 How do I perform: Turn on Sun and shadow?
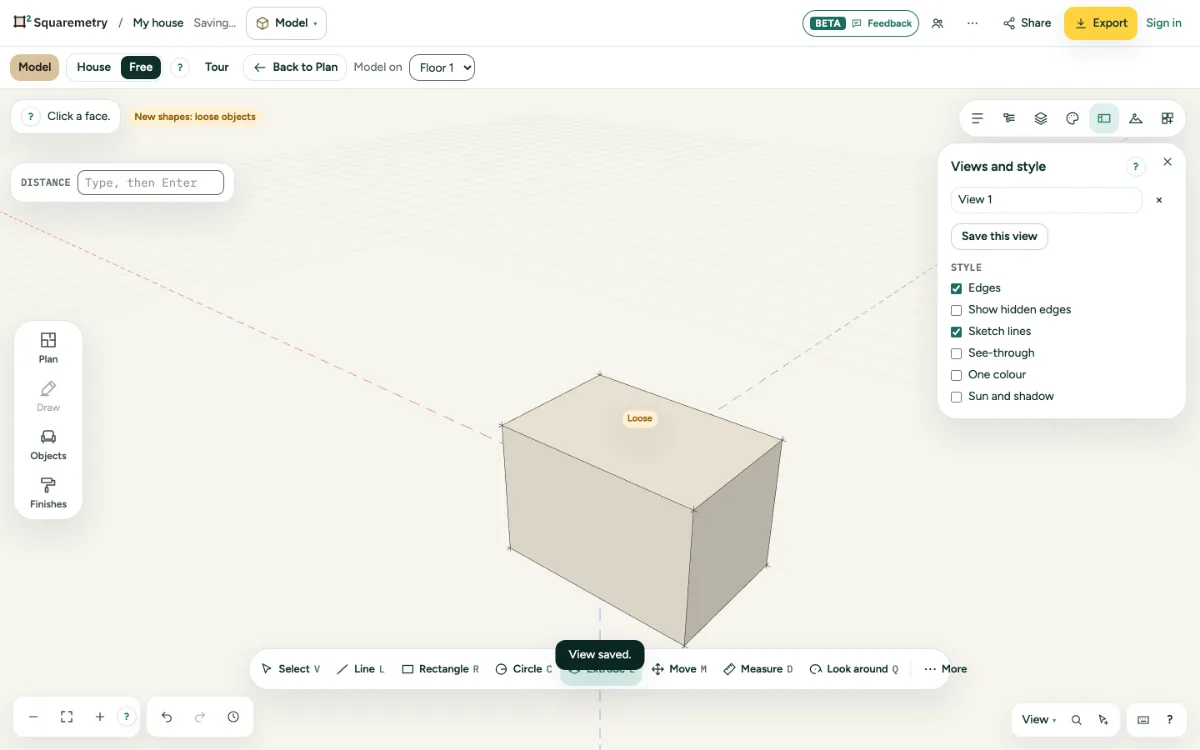(x=956, y=397)
